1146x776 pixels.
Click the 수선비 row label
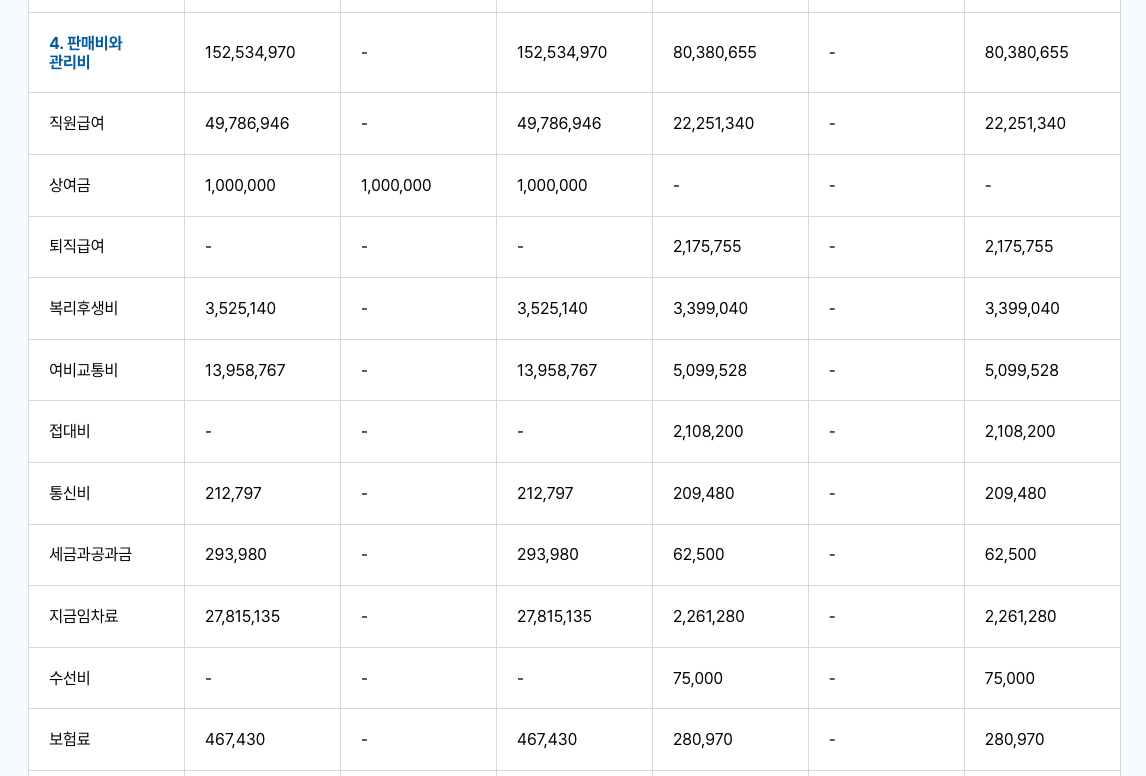tap(70, 678)
